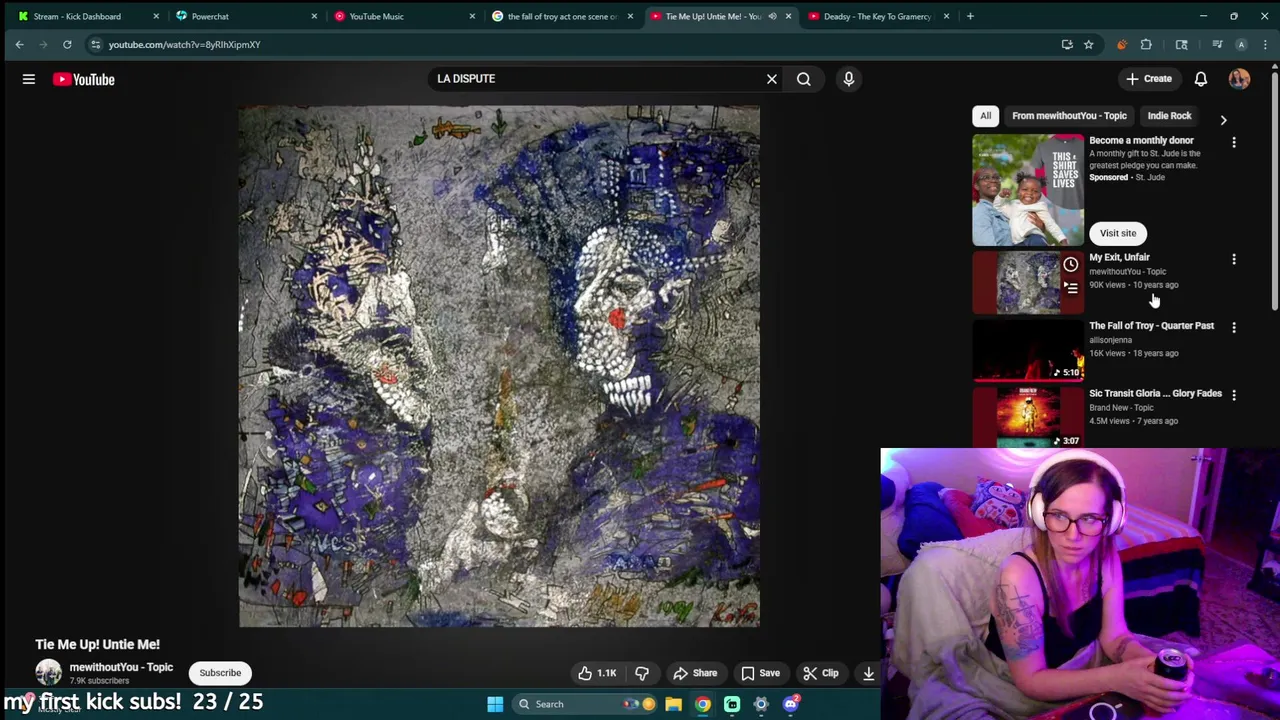Save the video to a playlist
This screenshot has height=720, width=1280.
pos(760,673)
